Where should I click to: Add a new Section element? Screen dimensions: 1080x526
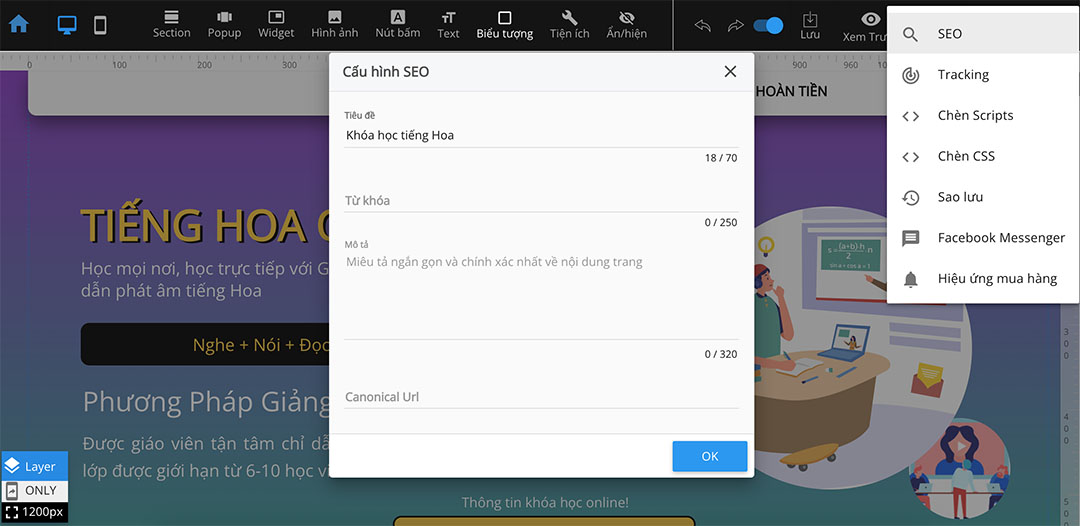171,25
